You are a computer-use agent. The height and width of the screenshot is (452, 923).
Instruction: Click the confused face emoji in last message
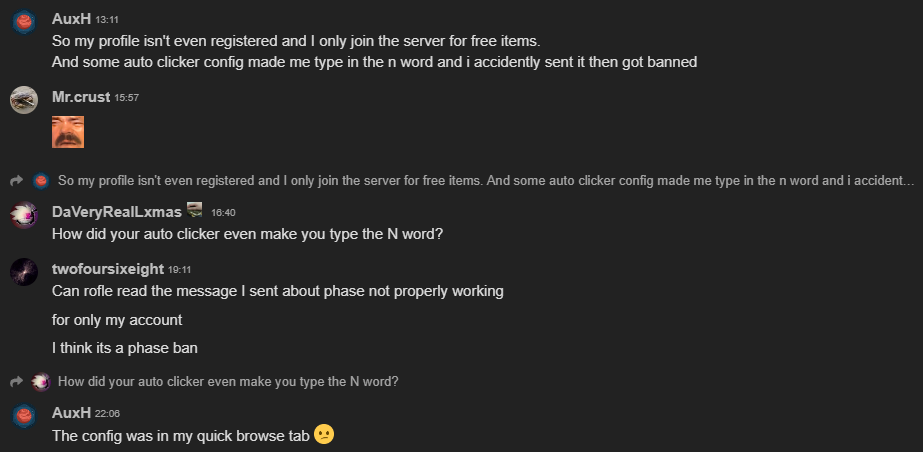pos(324,434)
